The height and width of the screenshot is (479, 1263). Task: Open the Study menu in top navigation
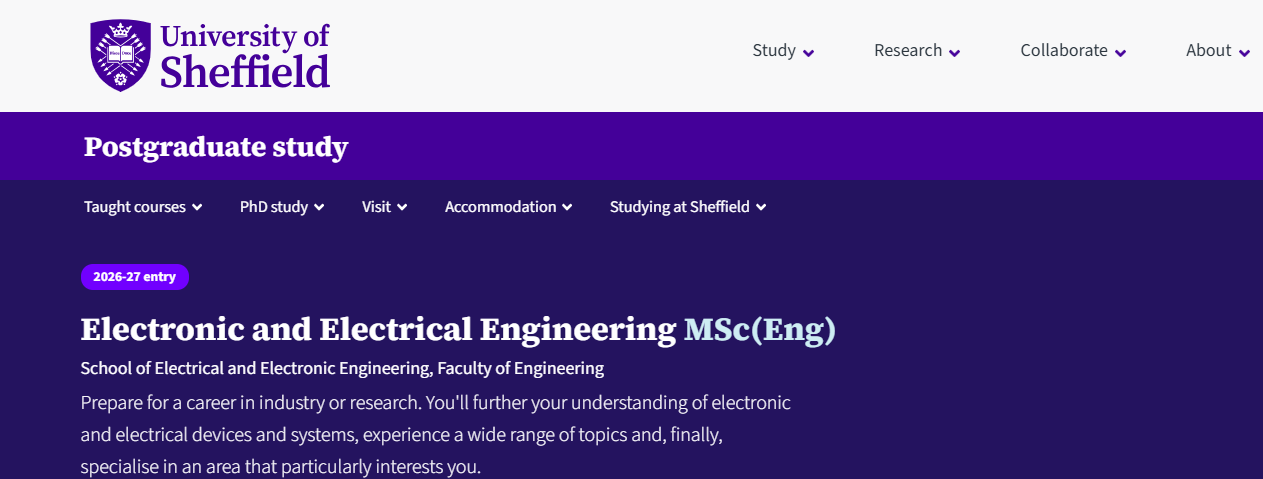tap(774, 50)
